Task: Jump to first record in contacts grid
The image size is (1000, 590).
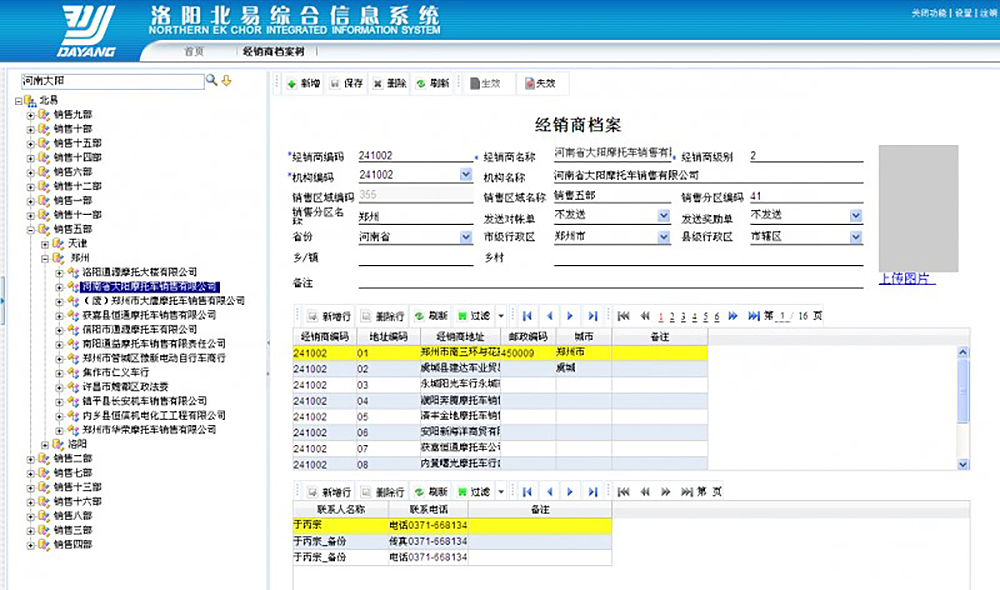Action: tap(527, 492)
